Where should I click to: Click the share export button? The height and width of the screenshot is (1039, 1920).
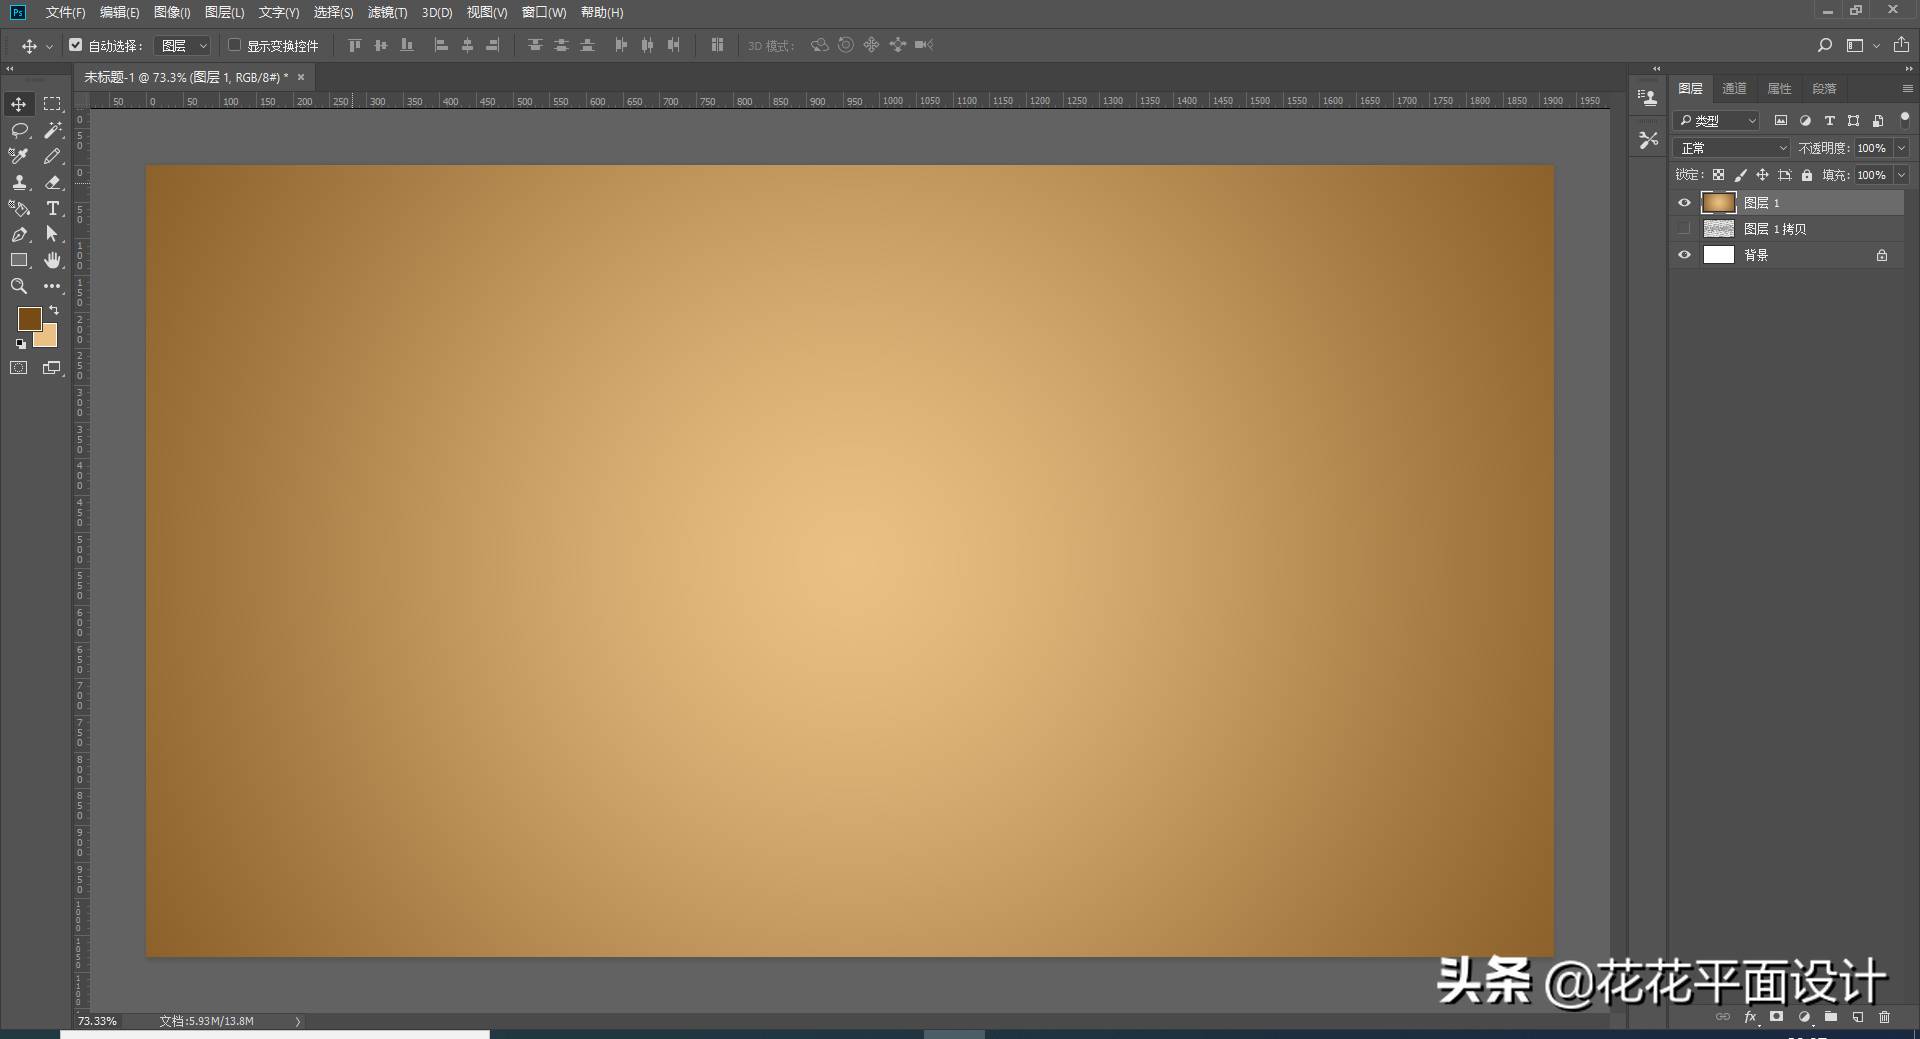pyautogui.click(x=1901, y=45)
